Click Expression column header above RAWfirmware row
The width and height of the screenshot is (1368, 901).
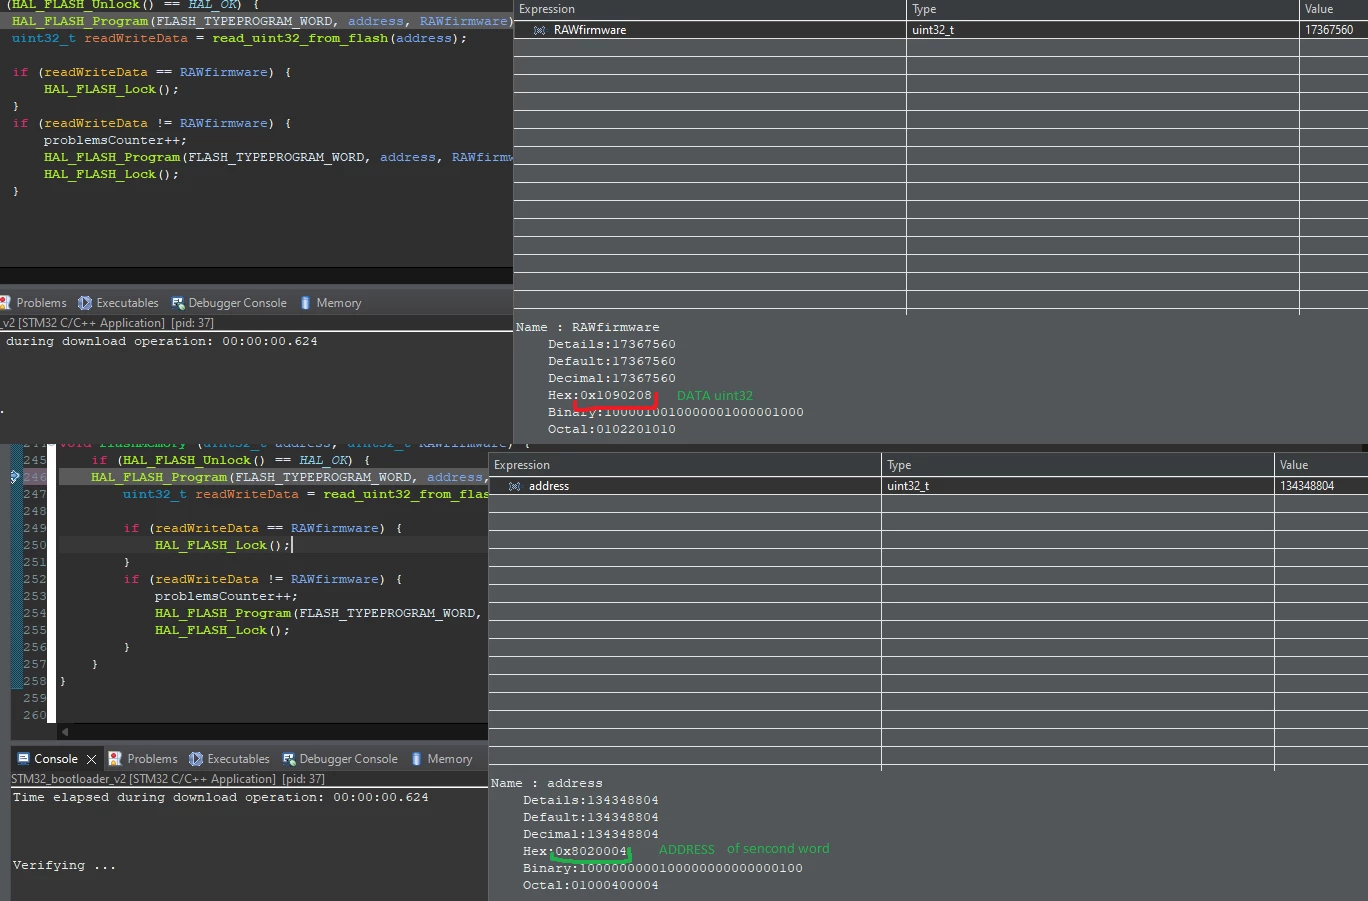click(x=710, y=9)
